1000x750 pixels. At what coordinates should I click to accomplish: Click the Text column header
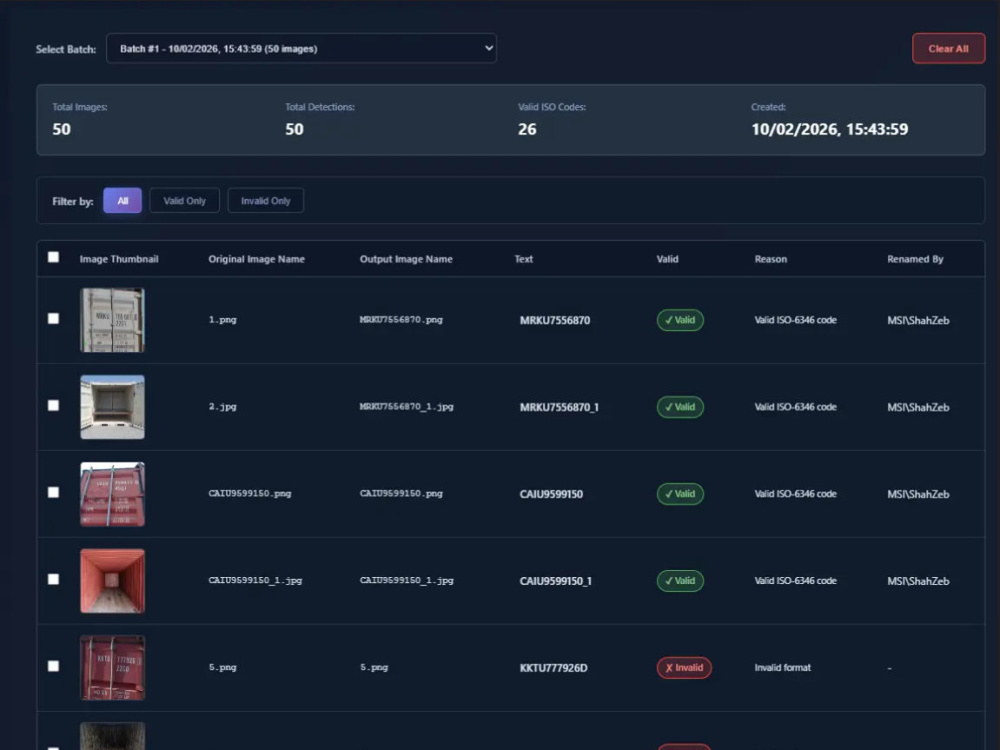click(x=524, y=259)
